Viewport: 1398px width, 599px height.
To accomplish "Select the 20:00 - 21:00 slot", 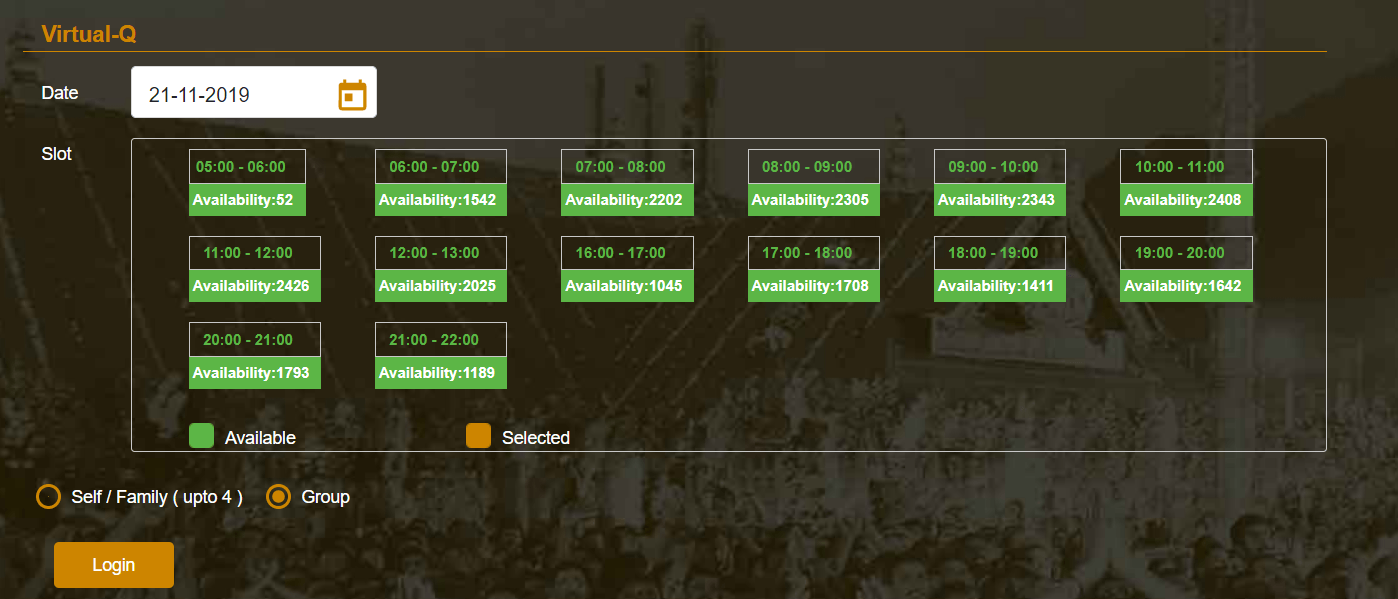I will pyautogui.click(x=255, y=340).
